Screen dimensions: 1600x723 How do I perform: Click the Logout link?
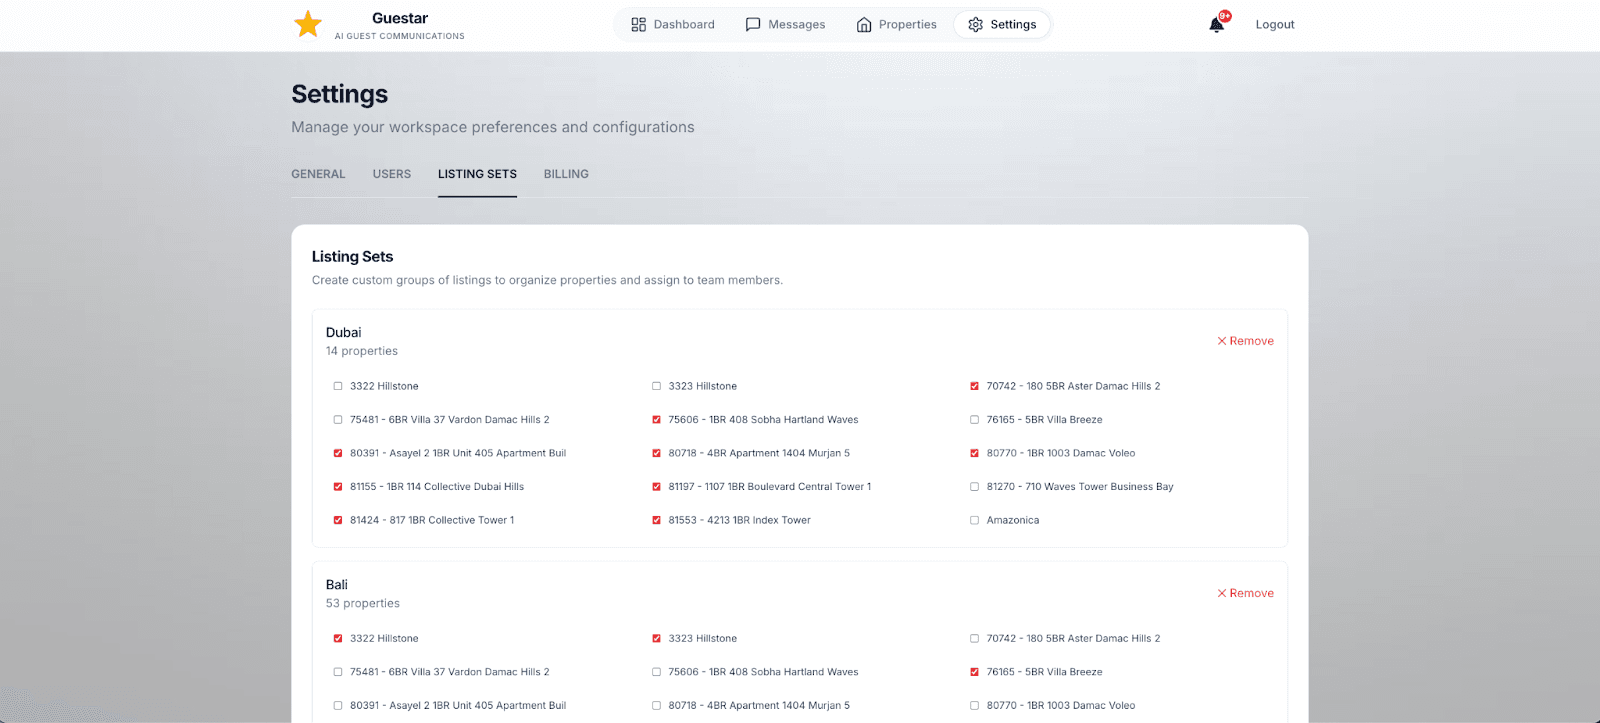pyautogui.click(x=1275, y=25)
